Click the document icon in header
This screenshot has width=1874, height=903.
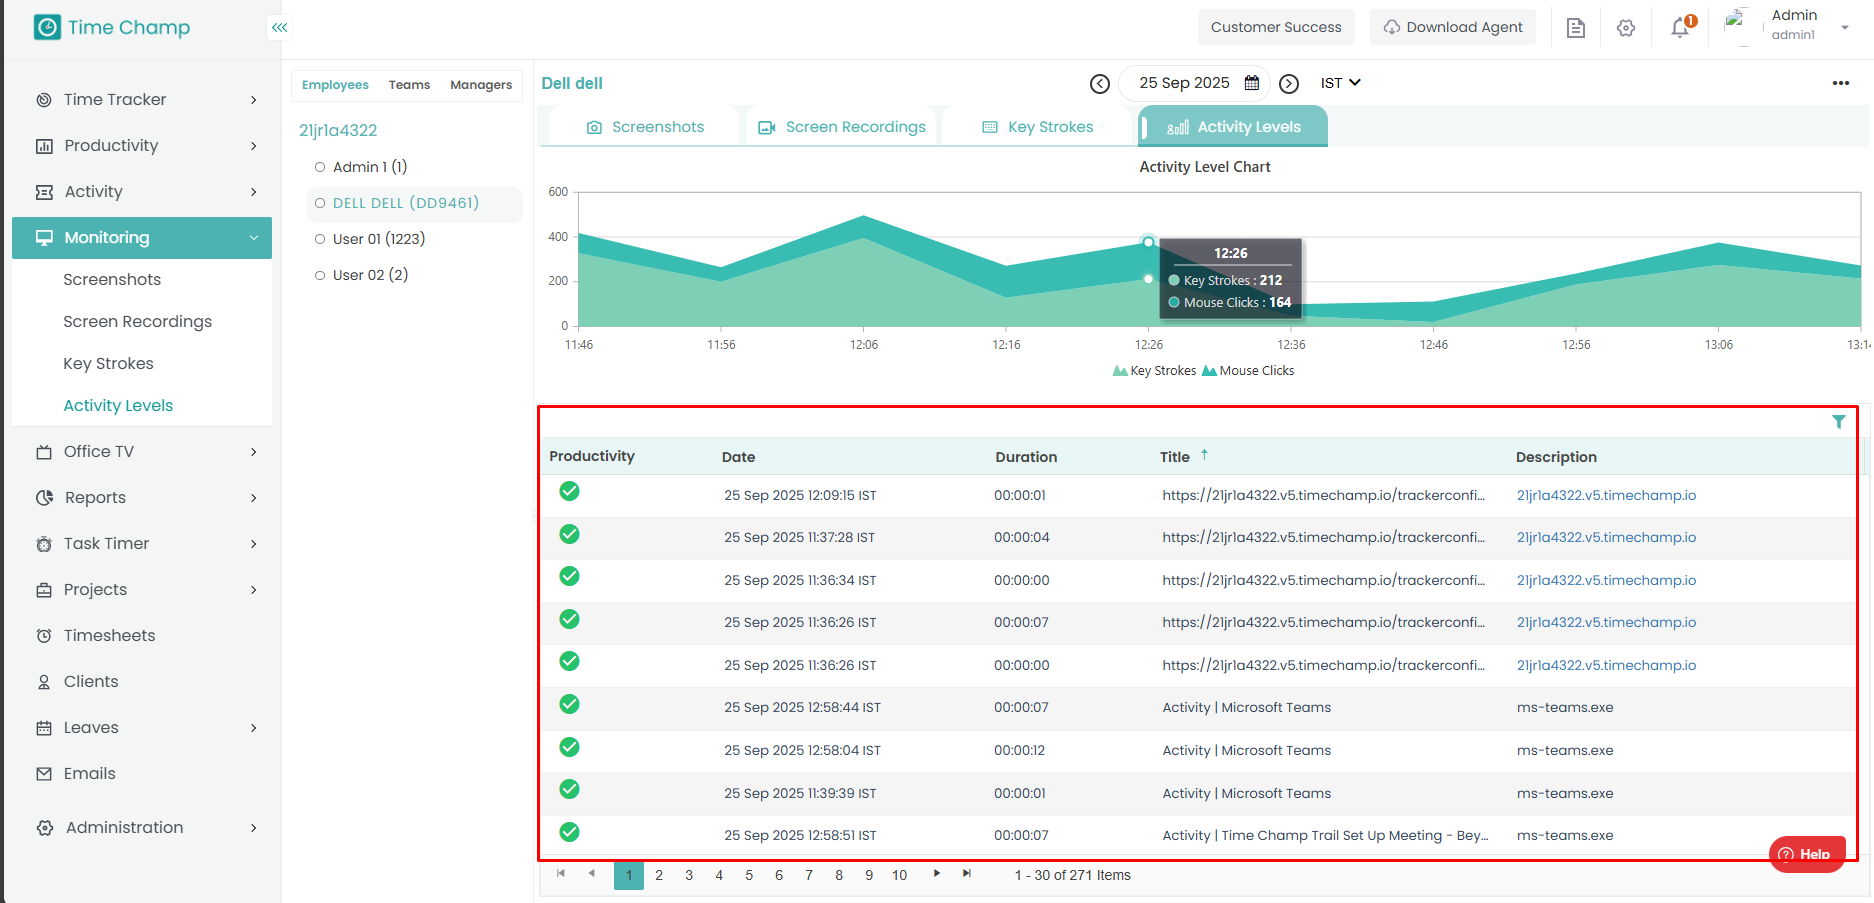[1576, 28]
